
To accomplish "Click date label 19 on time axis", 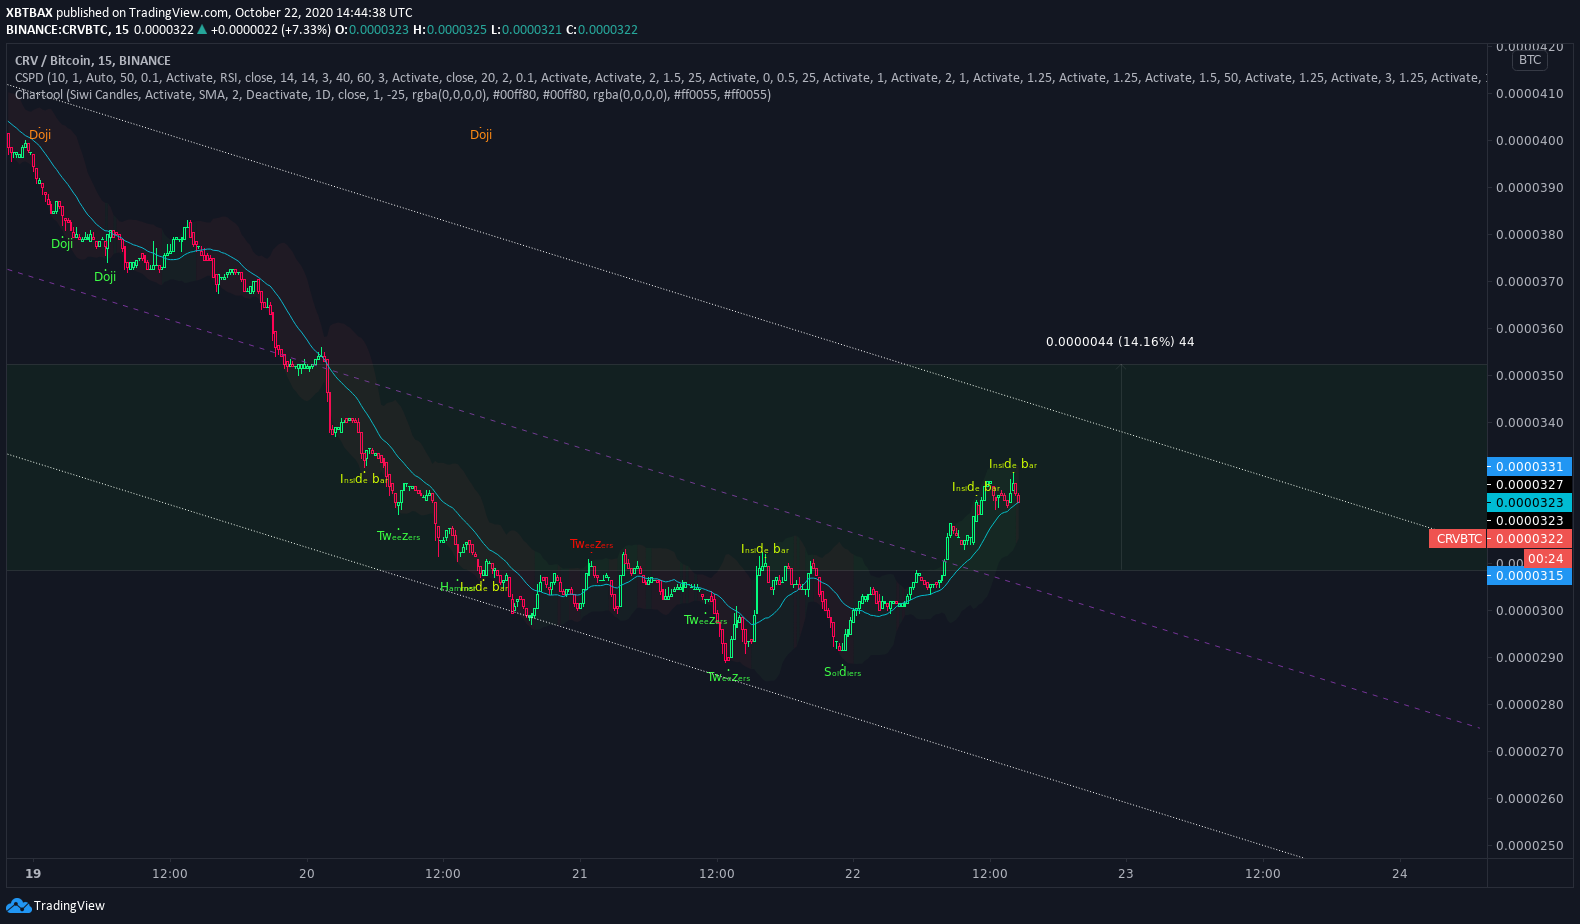I will (33, 874).
